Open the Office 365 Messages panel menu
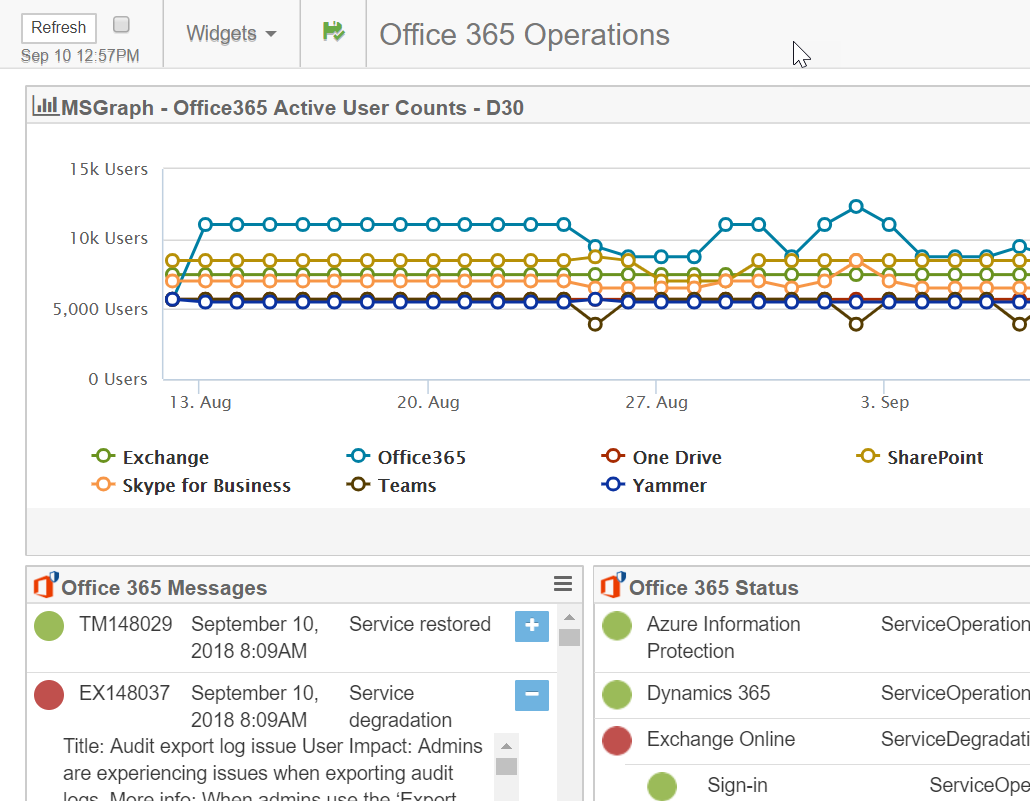This screenshot has width=1030, height=801. tap(562, 583)
